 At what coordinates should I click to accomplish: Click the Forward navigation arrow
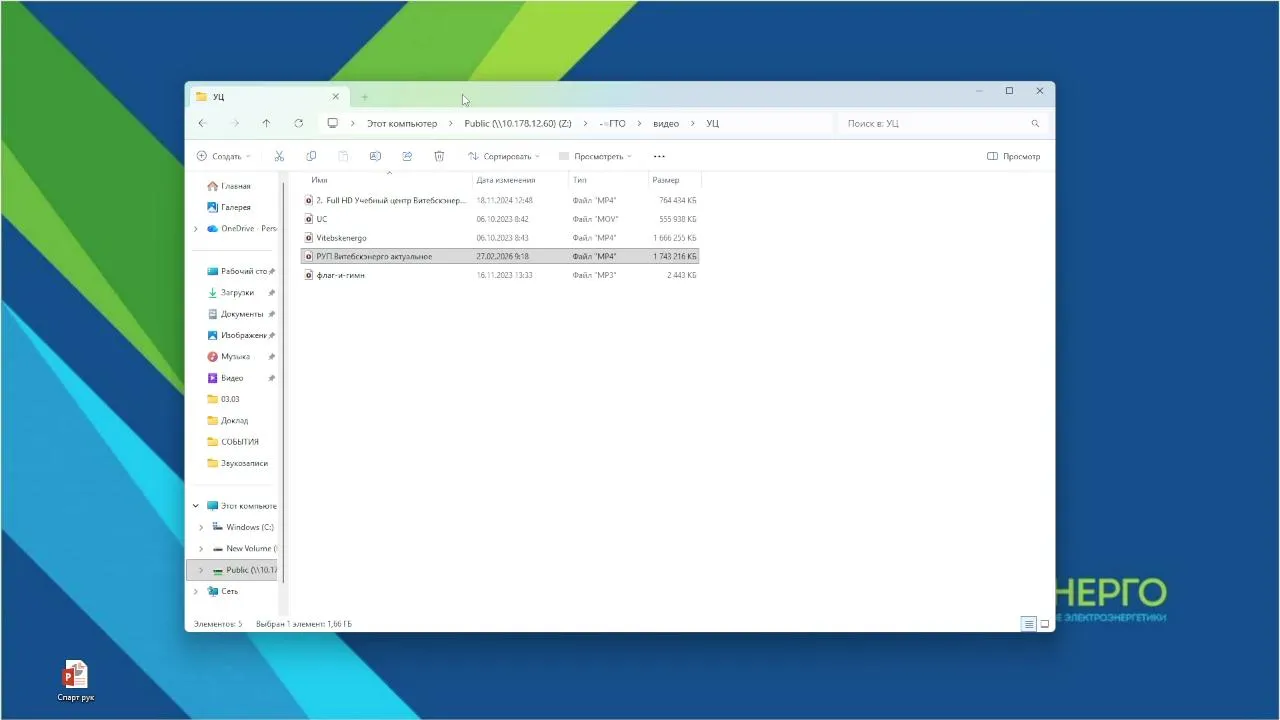[x=235, y=123]
